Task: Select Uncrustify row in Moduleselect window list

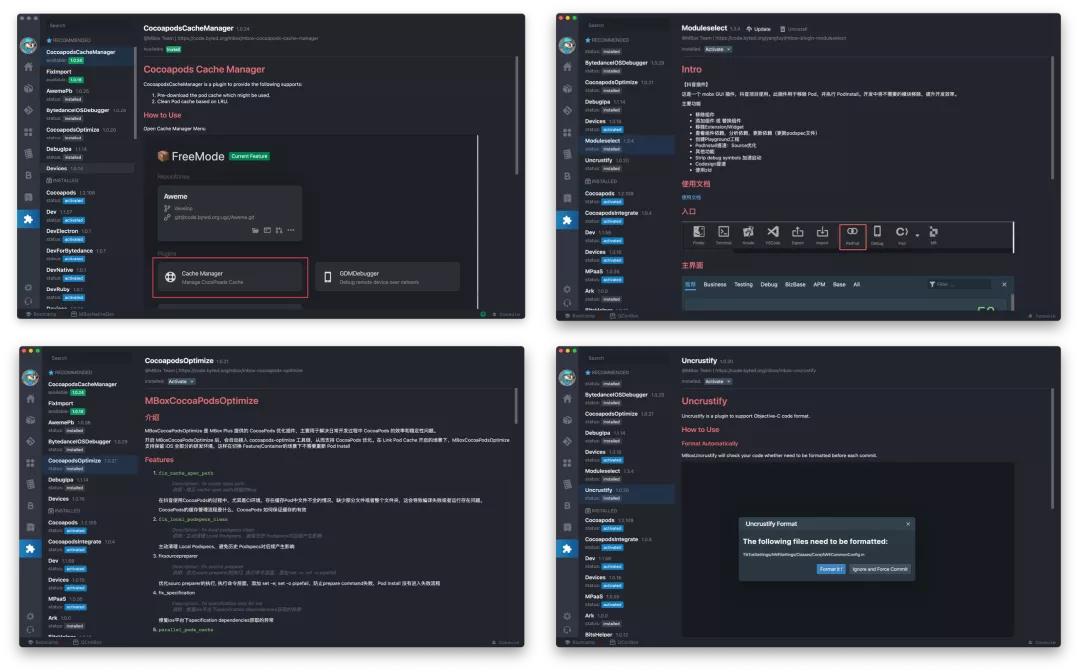Action: (628, 164)
